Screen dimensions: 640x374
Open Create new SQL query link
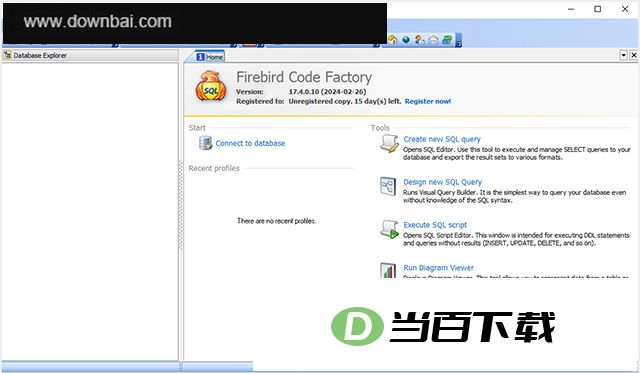coord(442,139)
